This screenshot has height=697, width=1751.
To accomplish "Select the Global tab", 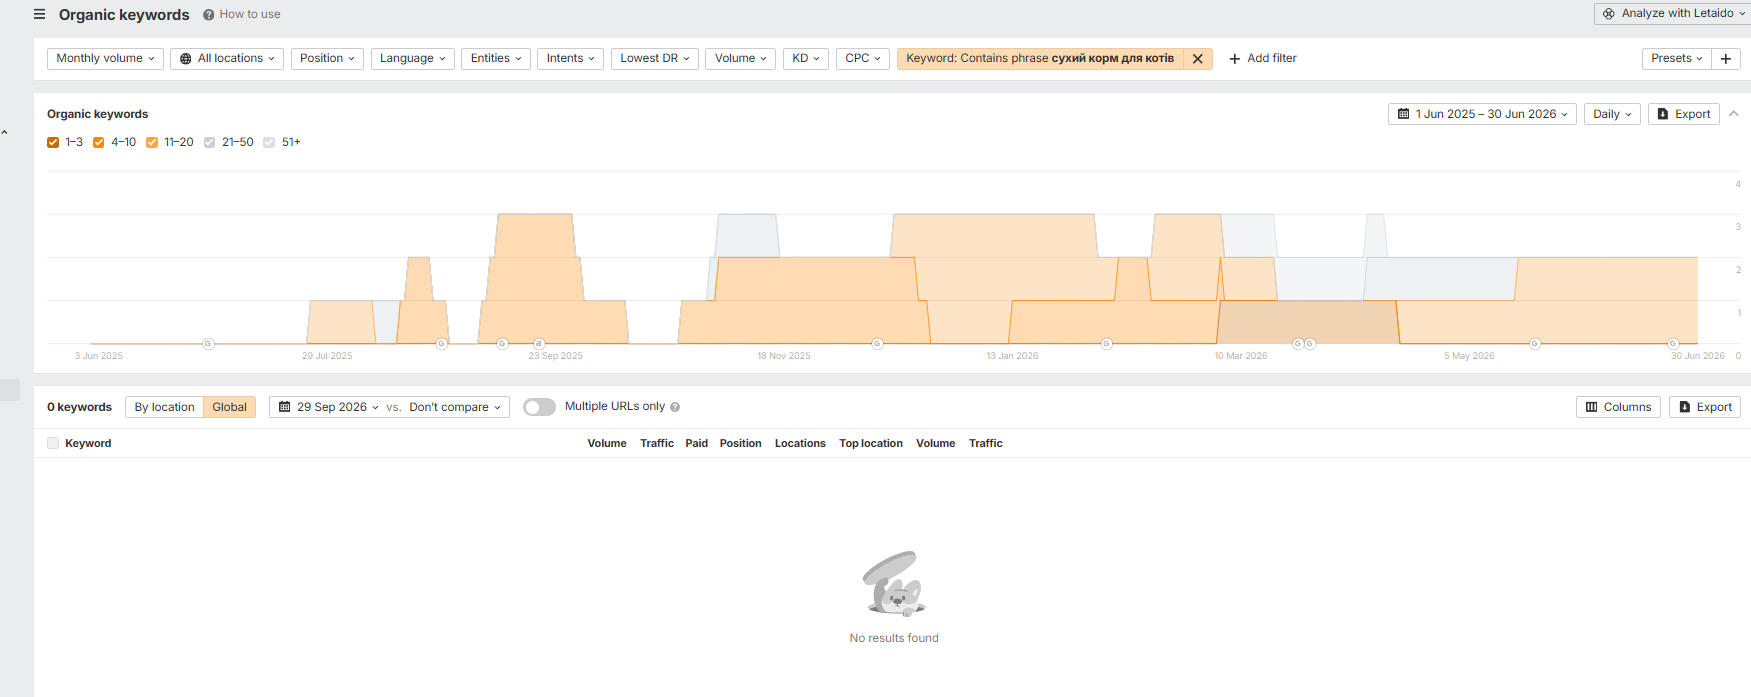I will click(229, 407).
